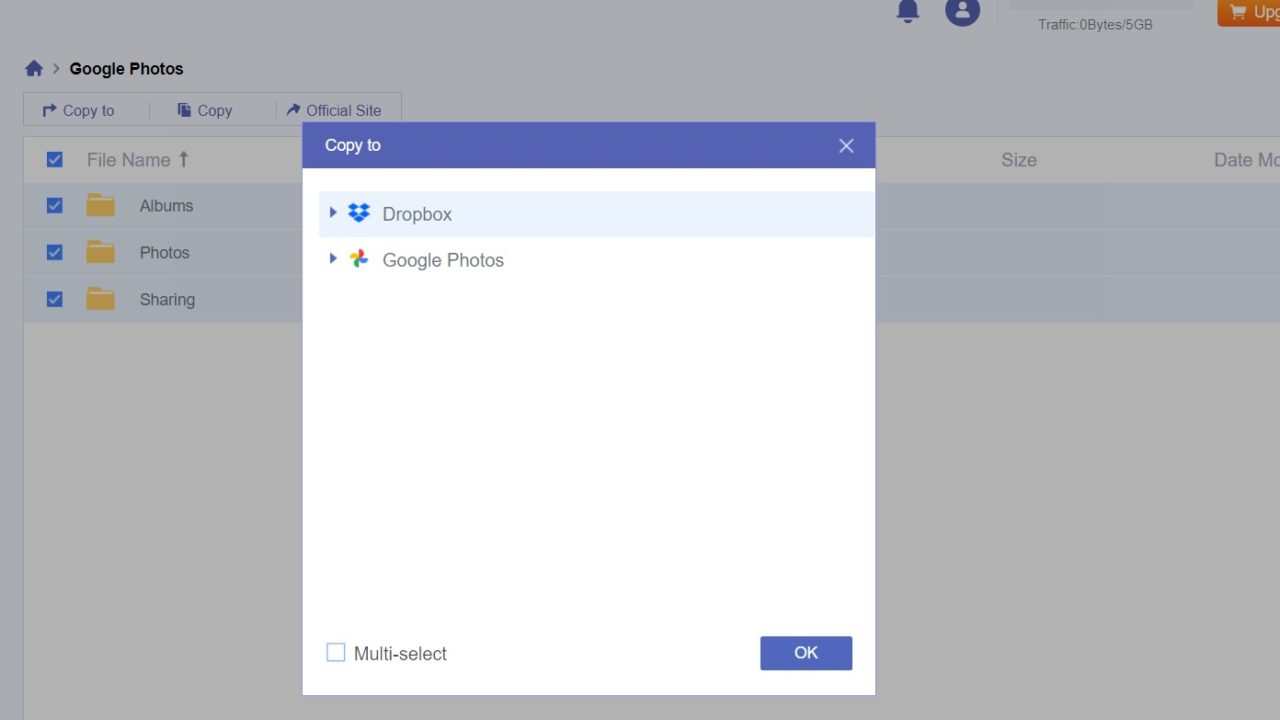The image size is (1280, 720).
Task: Confirm with the OK button
Action: 805,653
